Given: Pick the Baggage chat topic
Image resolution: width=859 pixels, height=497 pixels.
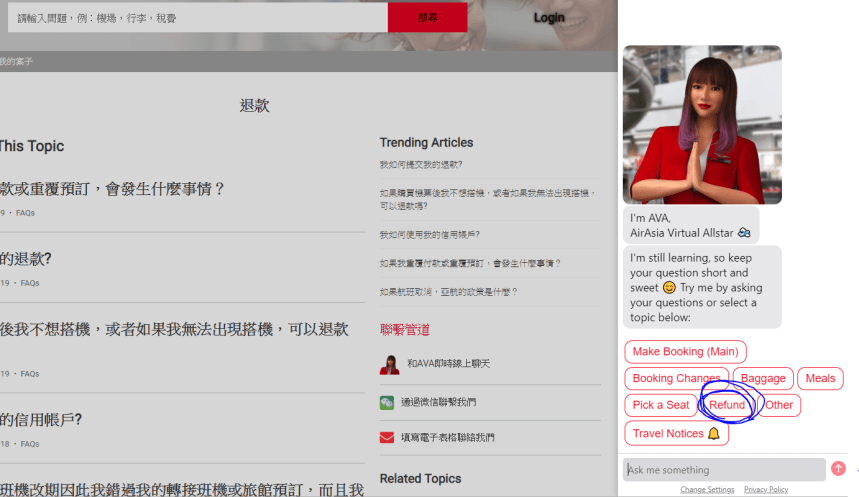Looking at the screenshot, I should [x=763, y=379].
